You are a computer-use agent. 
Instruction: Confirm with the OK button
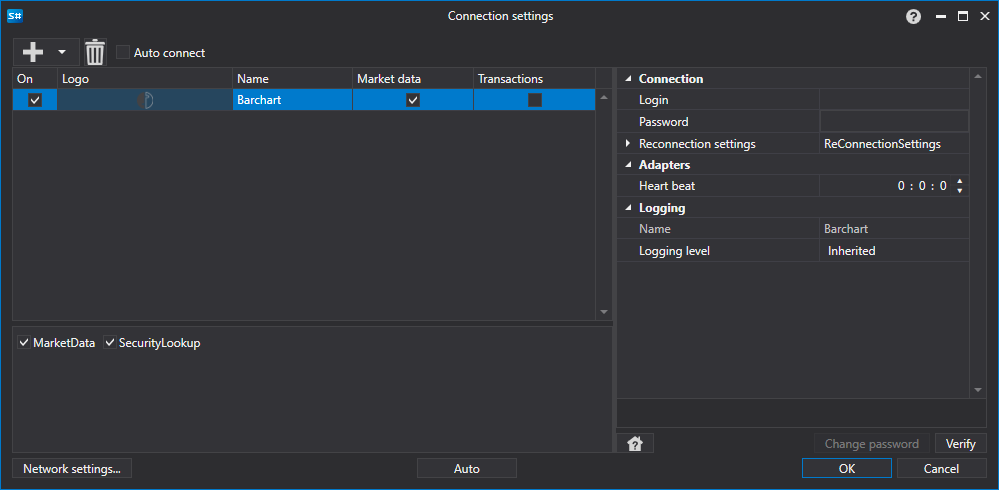click(847, 468)
